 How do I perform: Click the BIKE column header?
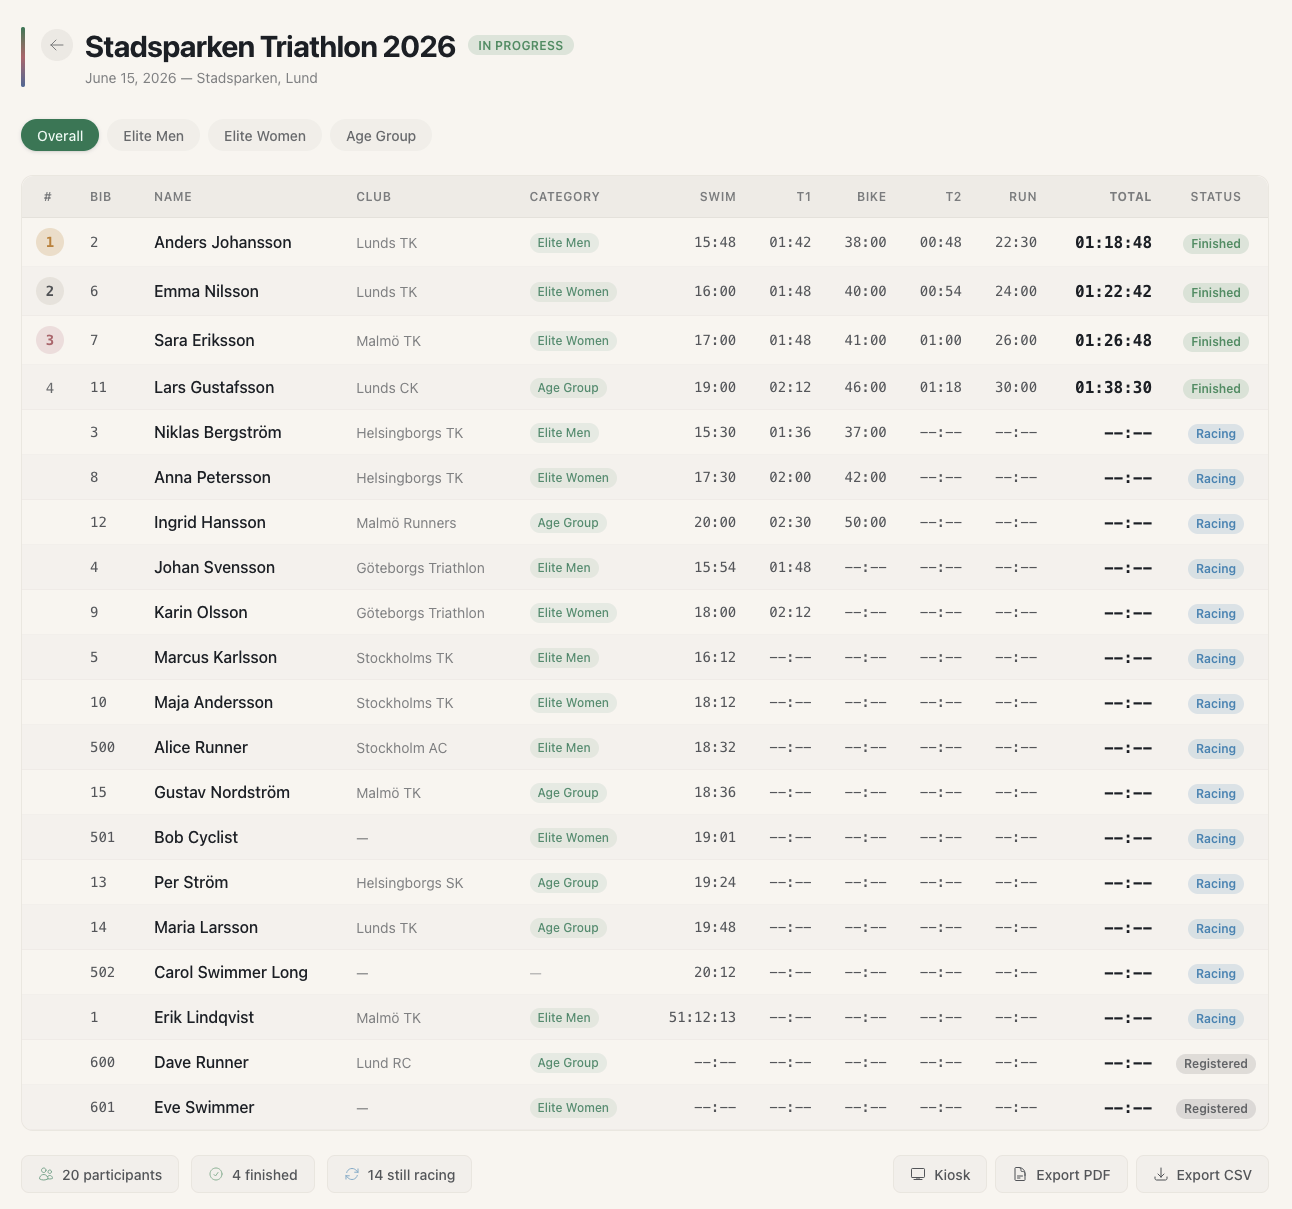[872, 197]
